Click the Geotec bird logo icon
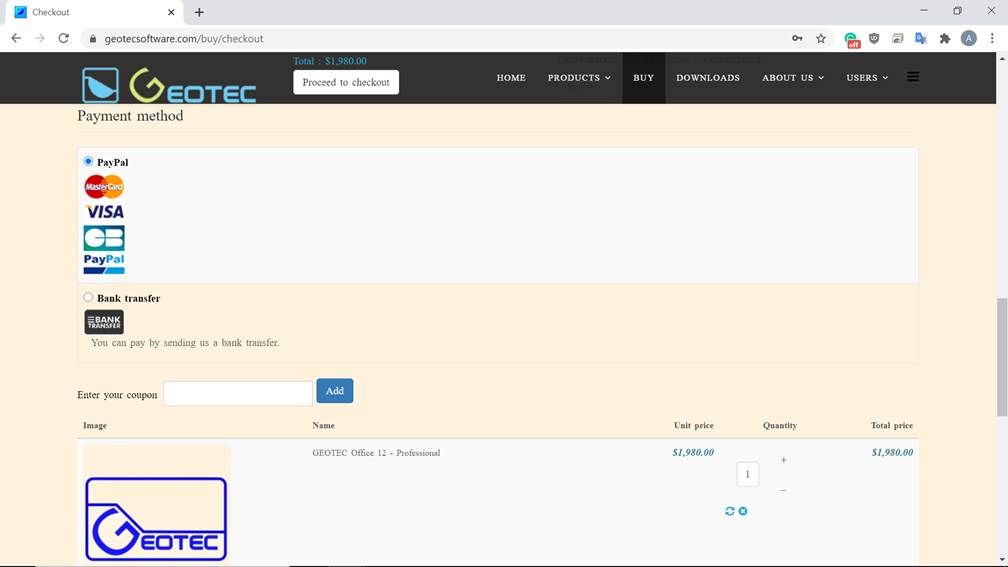Screen dimensions: 1008x567 point(100,85)
